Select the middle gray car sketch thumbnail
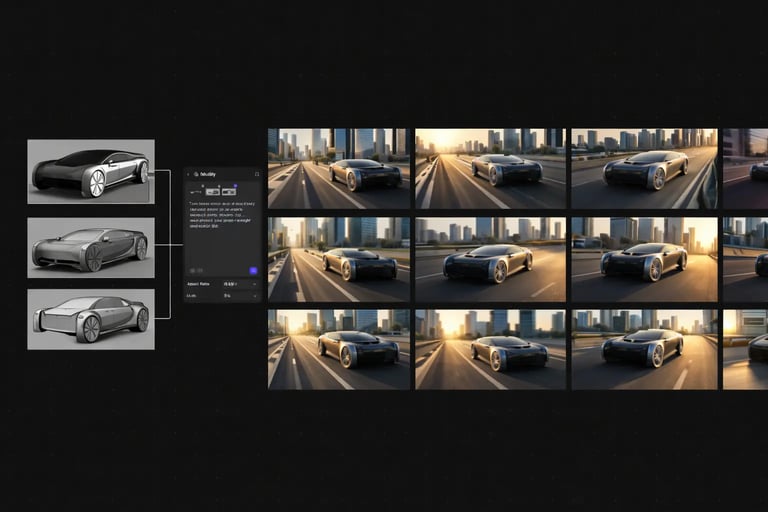The height and width of the screenshot is (512, 768). click(x=91, y=248)
